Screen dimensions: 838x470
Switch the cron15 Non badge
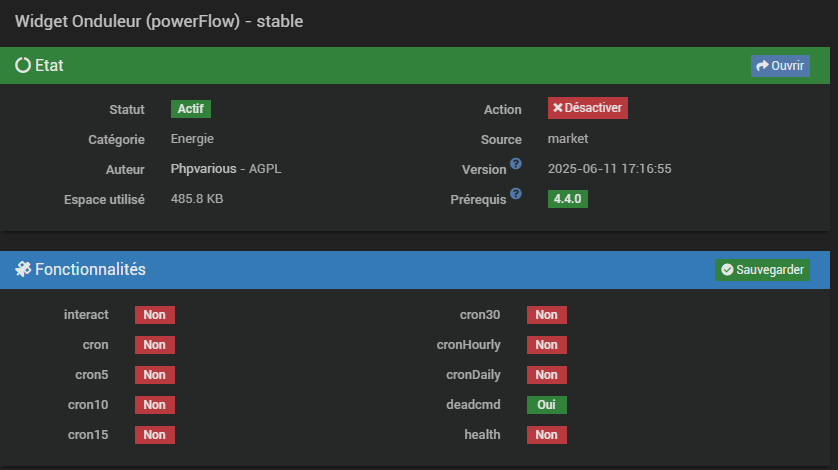click(155, 435)
